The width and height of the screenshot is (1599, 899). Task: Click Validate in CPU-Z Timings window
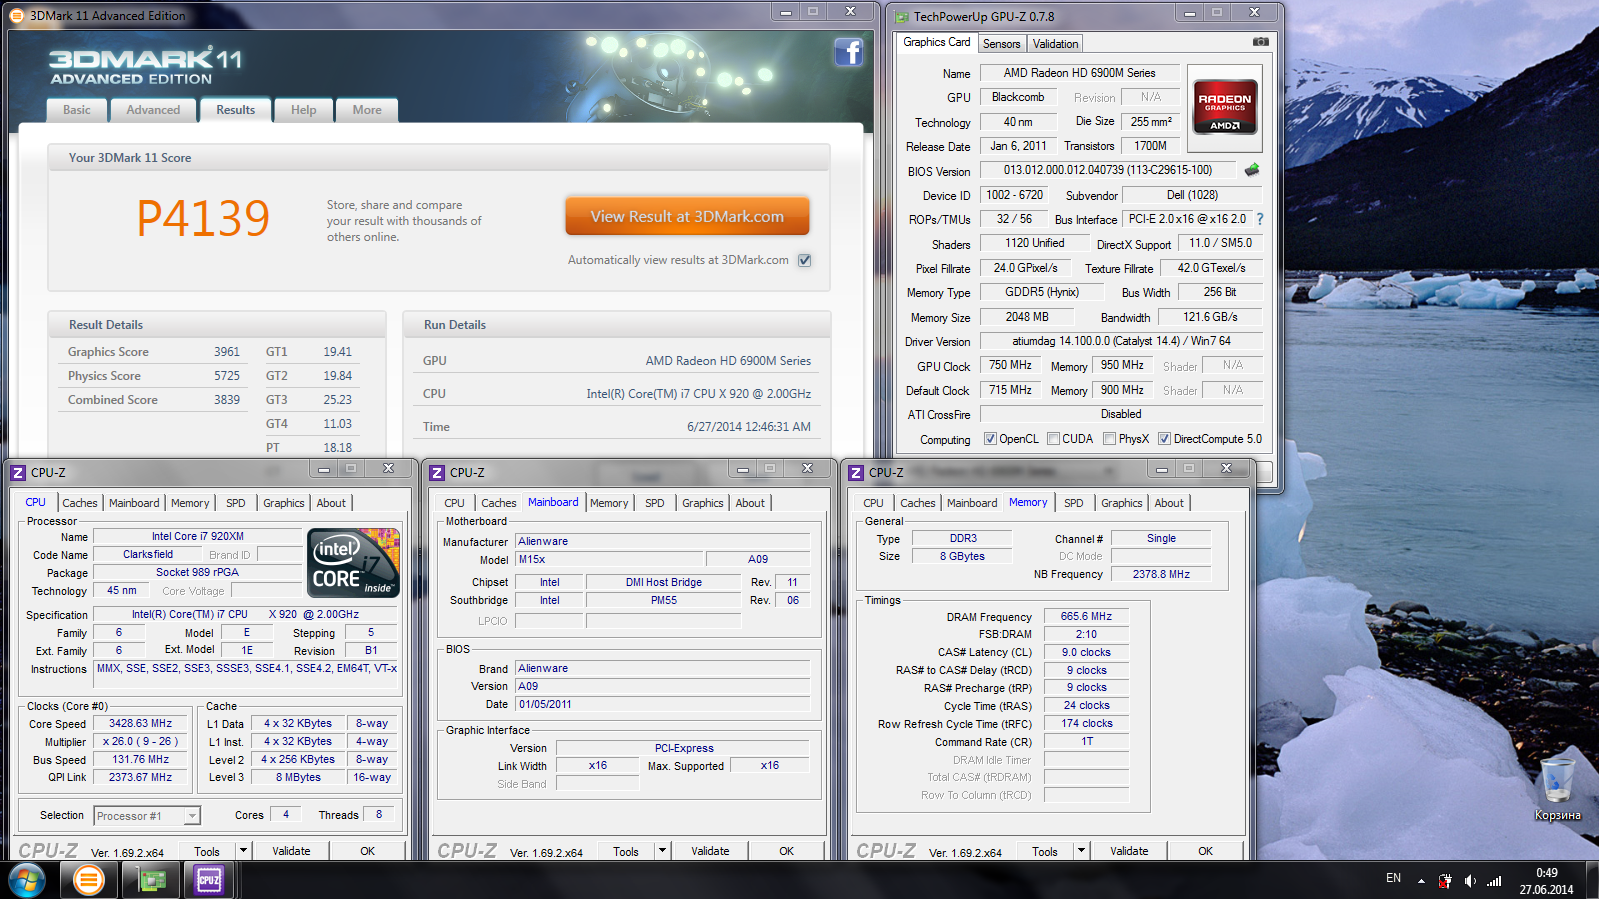pyautogui.click(x=1129, y=851)
